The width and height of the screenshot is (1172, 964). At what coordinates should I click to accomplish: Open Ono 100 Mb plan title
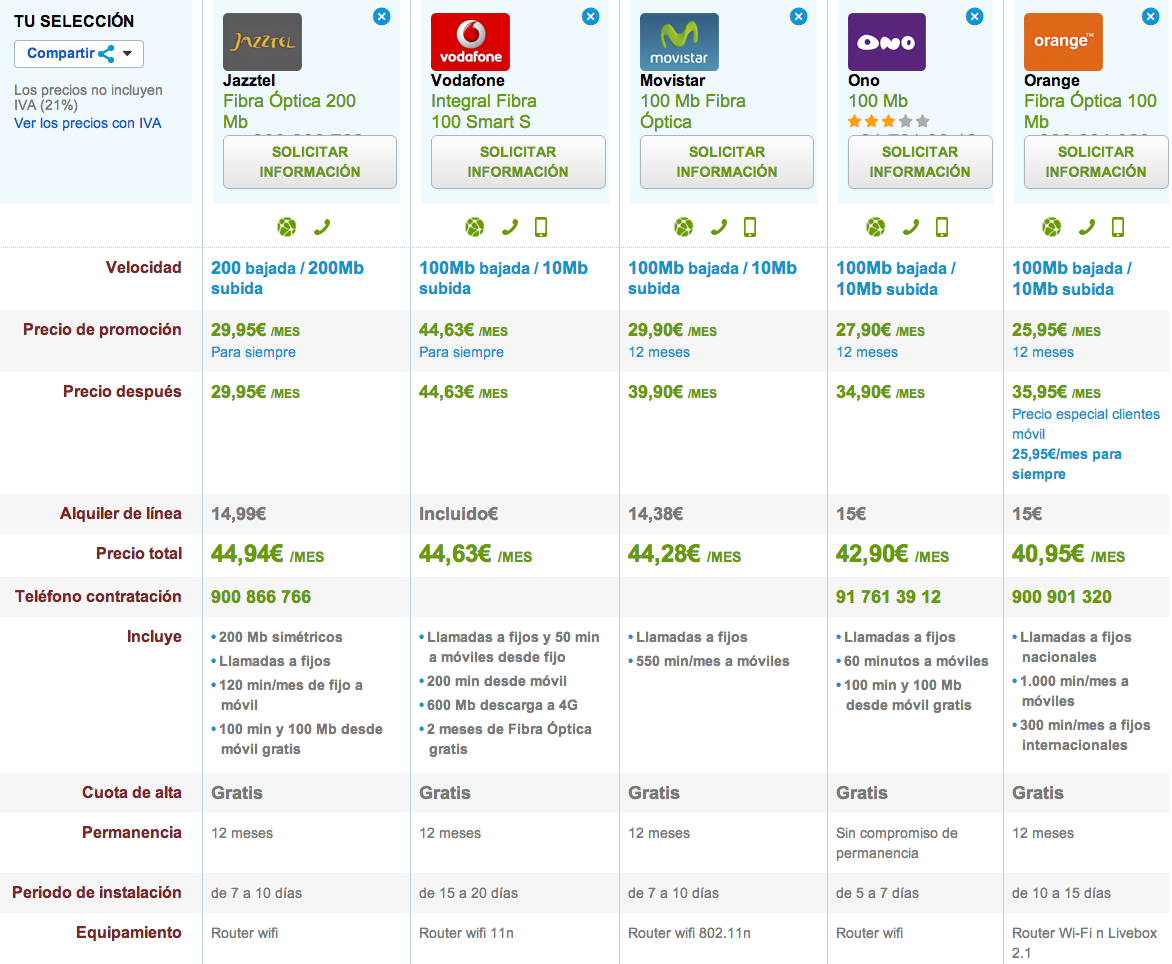pos(878,101)
